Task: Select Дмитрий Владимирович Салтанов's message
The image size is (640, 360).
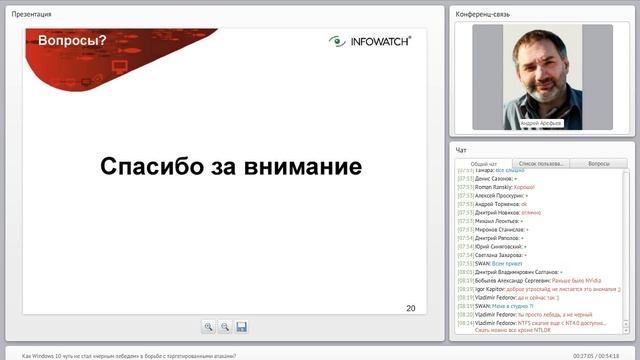Action: click(x=510, y=272)
